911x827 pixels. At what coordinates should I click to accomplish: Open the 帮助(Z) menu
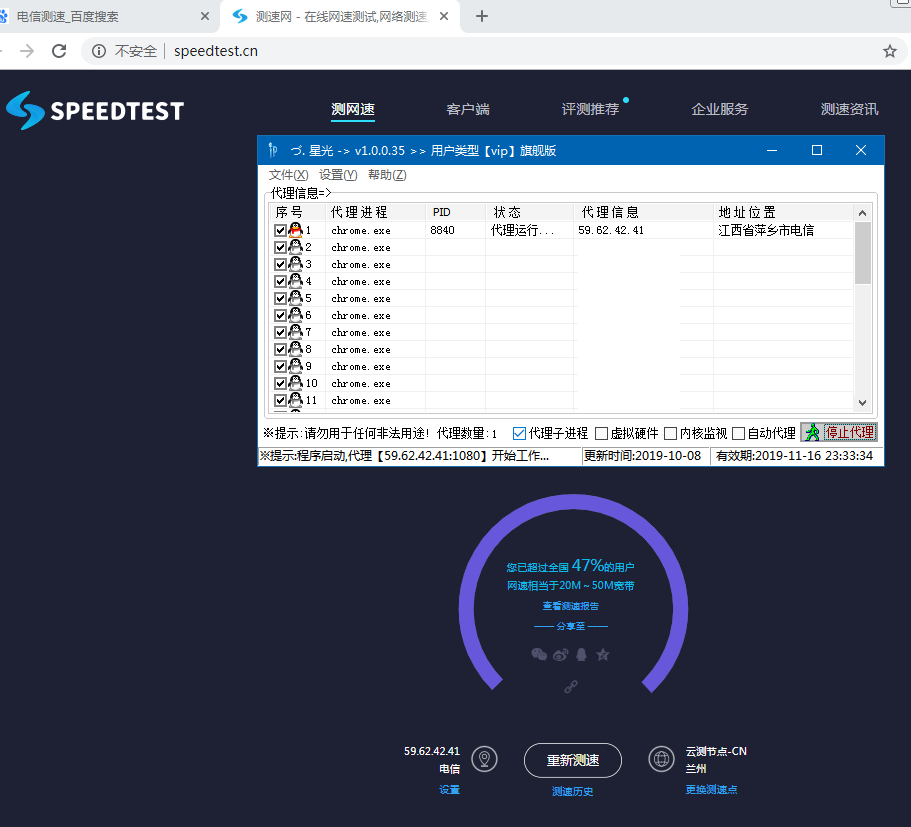pos(387,175)
